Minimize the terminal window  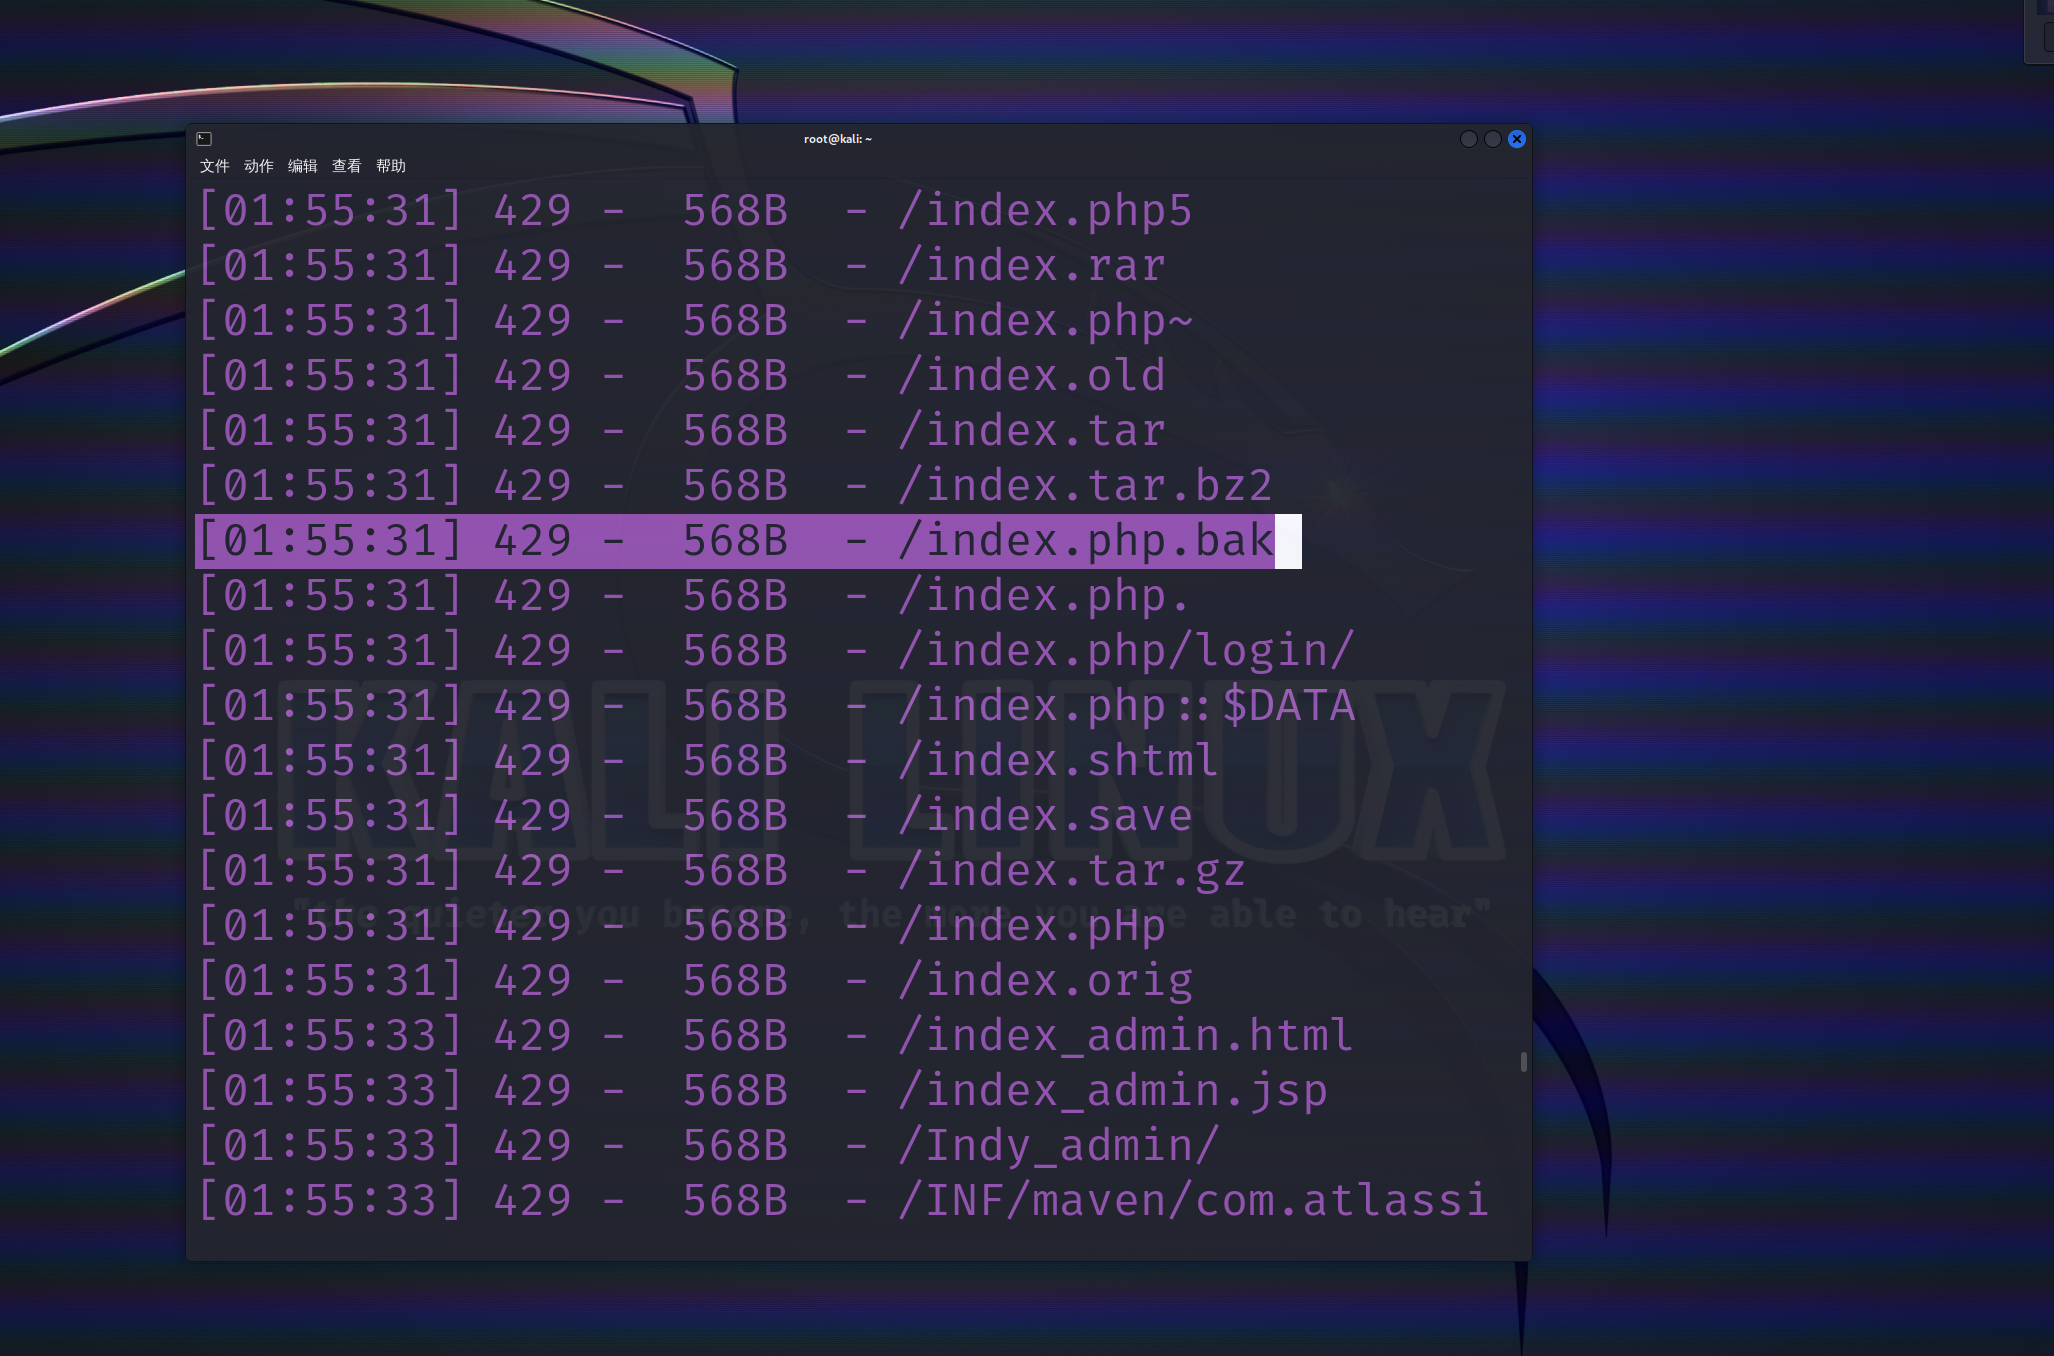click(1468, 139)
